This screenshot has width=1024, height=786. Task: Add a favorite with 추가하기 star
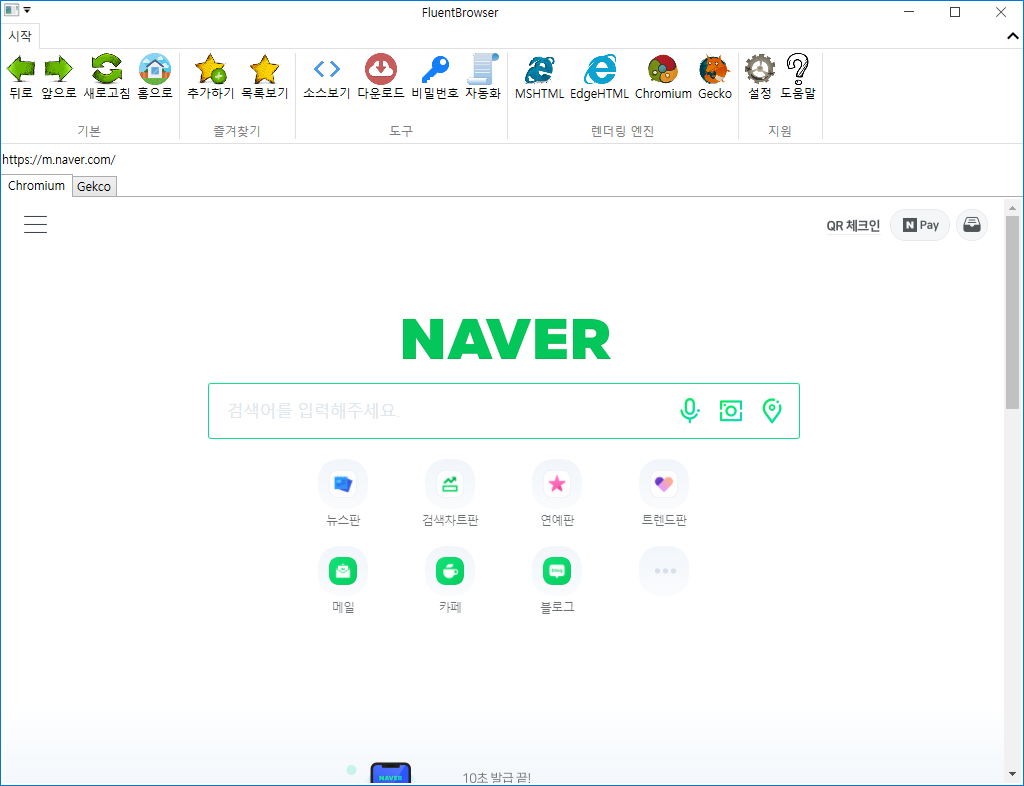coord(210,76)
